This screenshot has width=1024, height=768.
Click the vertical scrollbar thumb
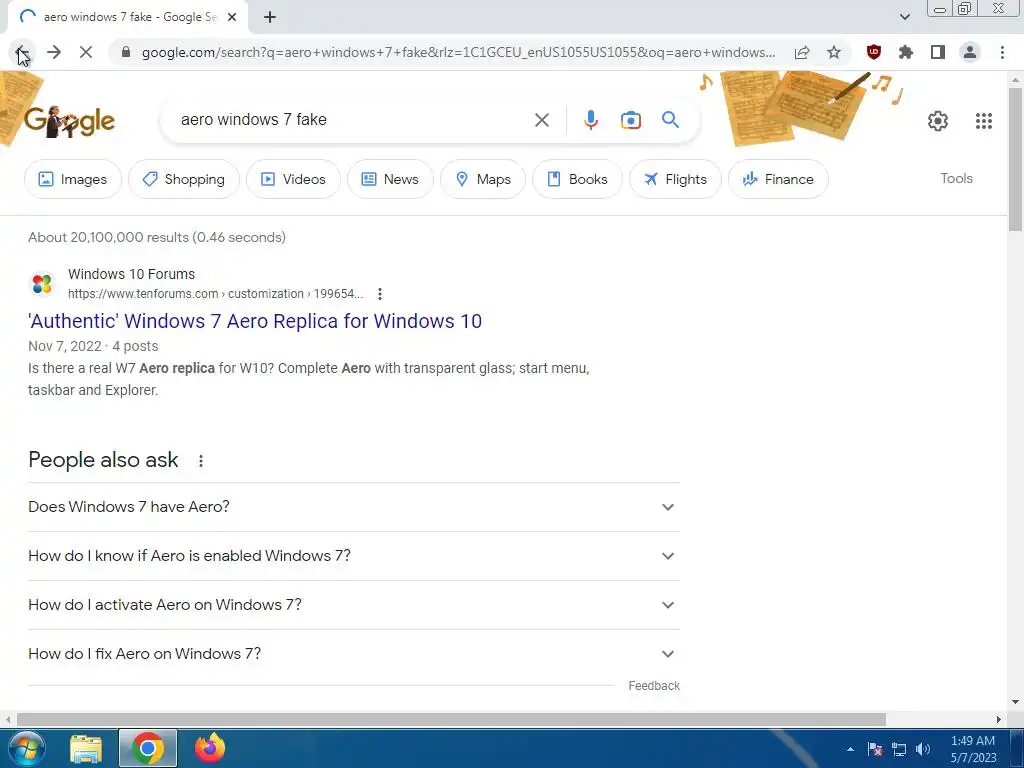click(1015, 159)
